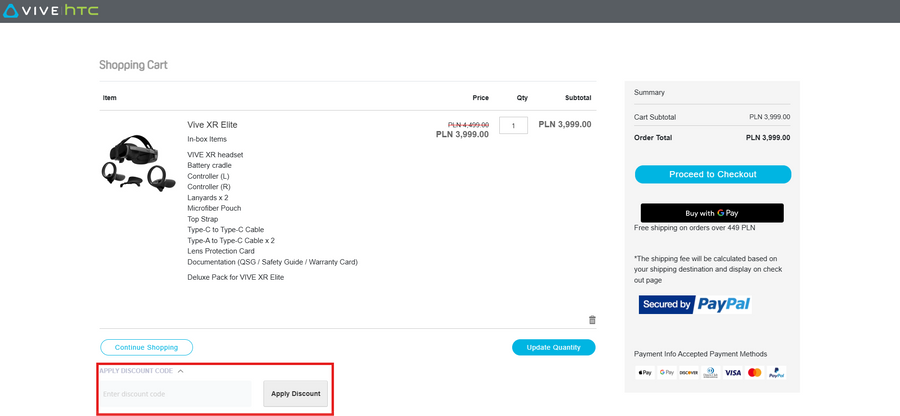Screen dimensions: 900x416
Task: Click the VISA card icon
Action: 733,372
